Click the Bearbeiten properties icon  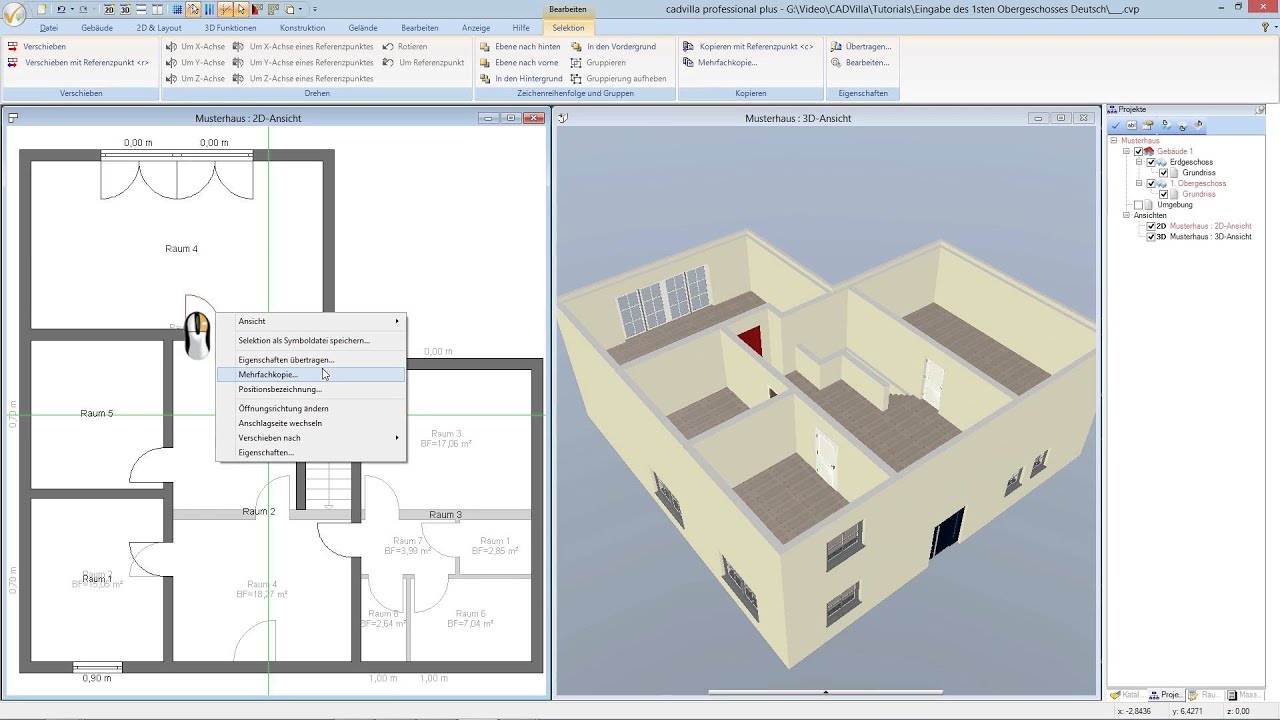(x=836, y=63)
